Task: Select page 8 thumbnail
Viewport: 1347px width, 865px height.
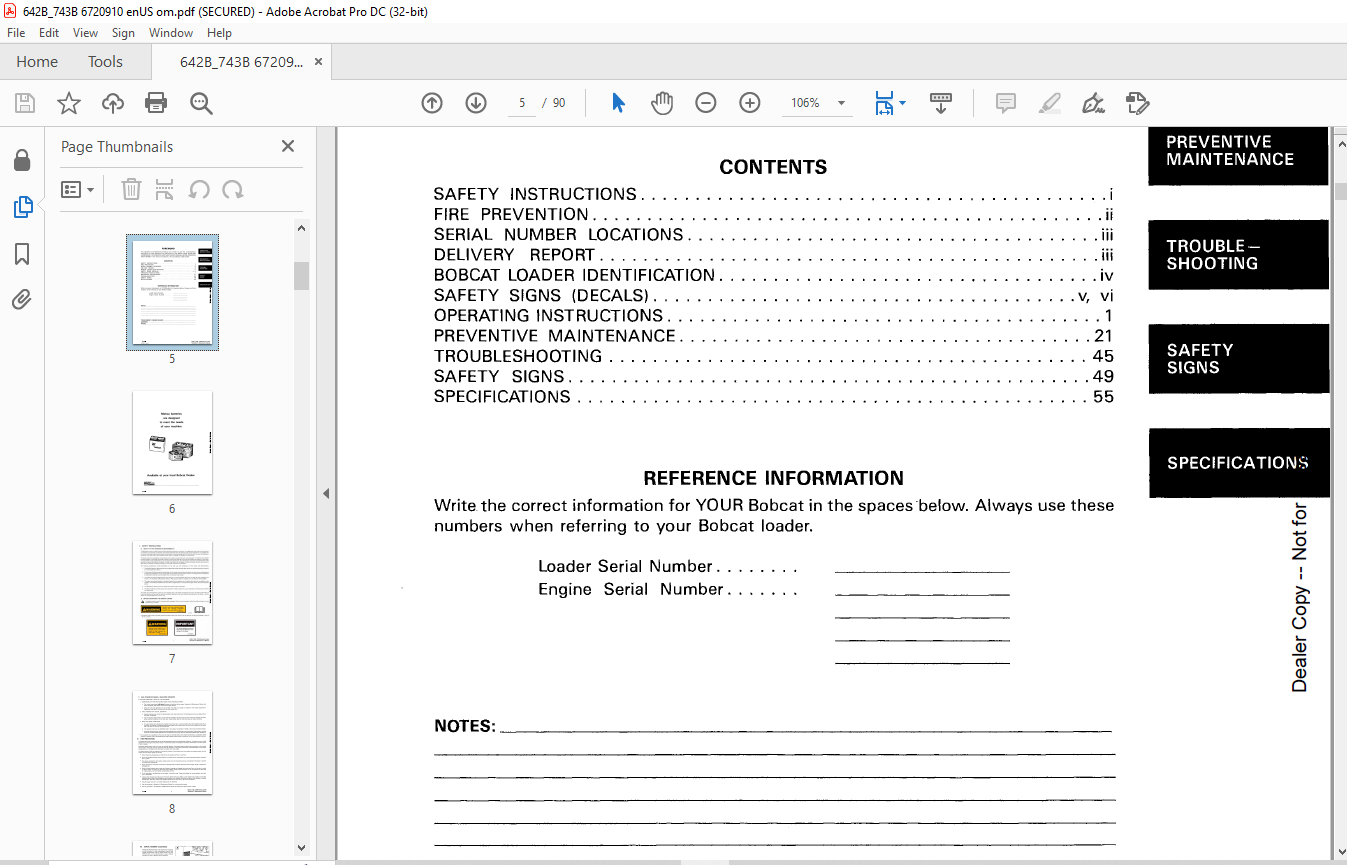Action: point(172,742)
